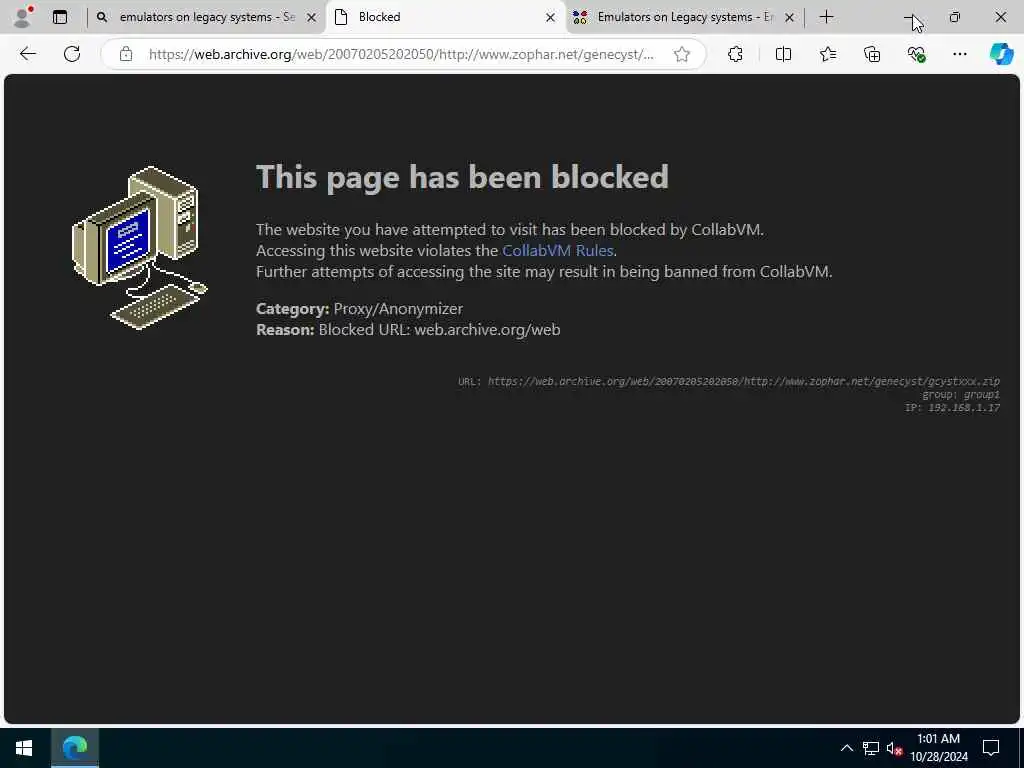Click the address bar URL field

coord(401,54)
